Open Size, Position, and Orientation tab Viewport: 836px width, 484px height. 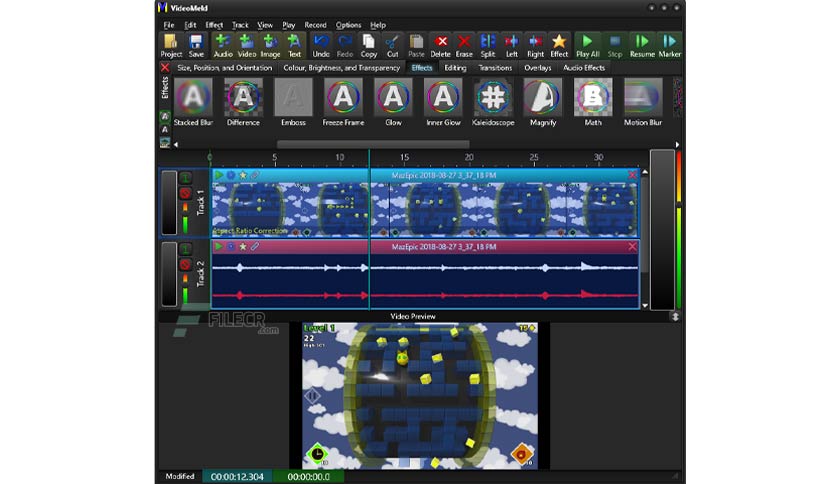point(224,68)
